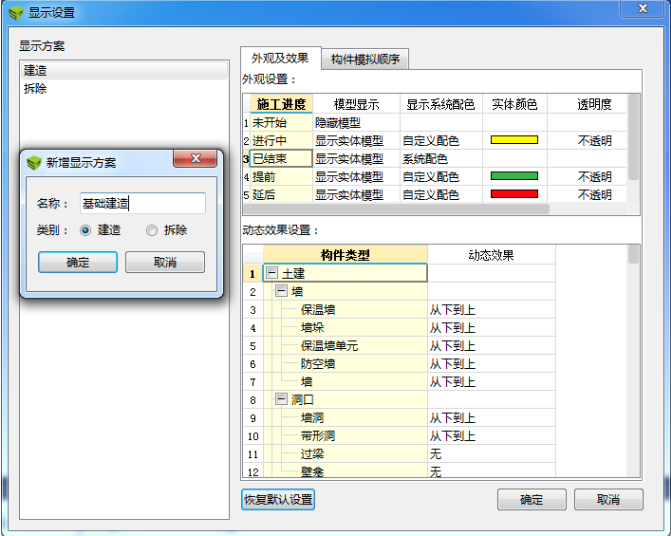Click the vertical scrollbar of 动态效果 table
The image size is (671, 536).
tap(634, 255)
